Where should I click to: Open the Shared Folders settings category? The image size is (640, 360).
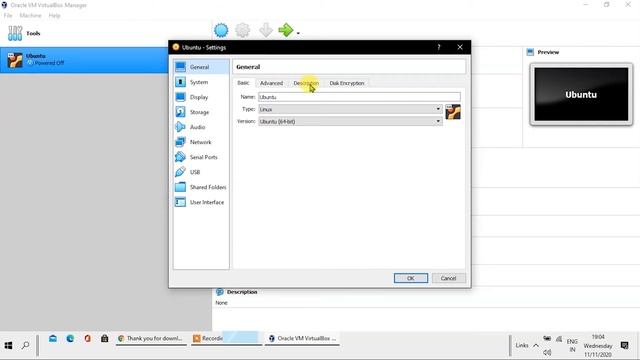(201, 187)
